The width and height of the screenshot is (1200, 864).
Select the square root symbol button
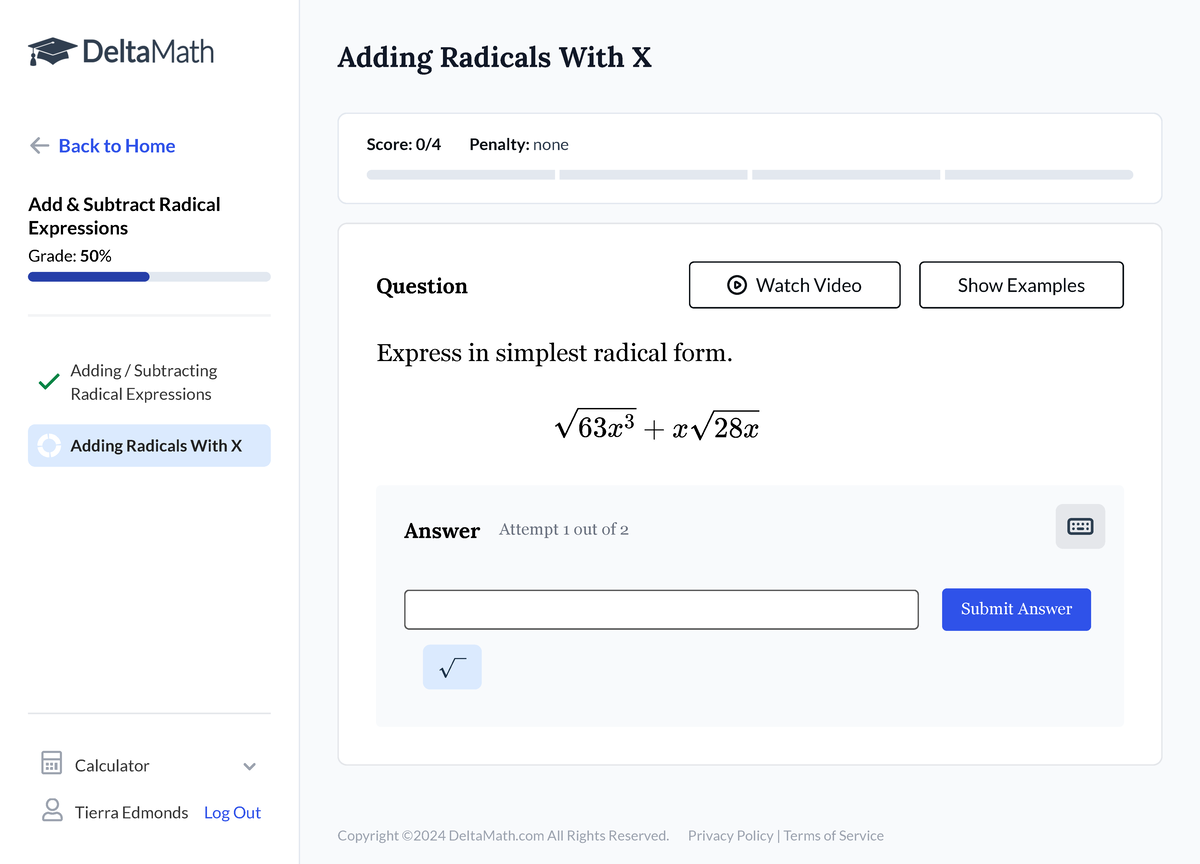tap(452, 667)
